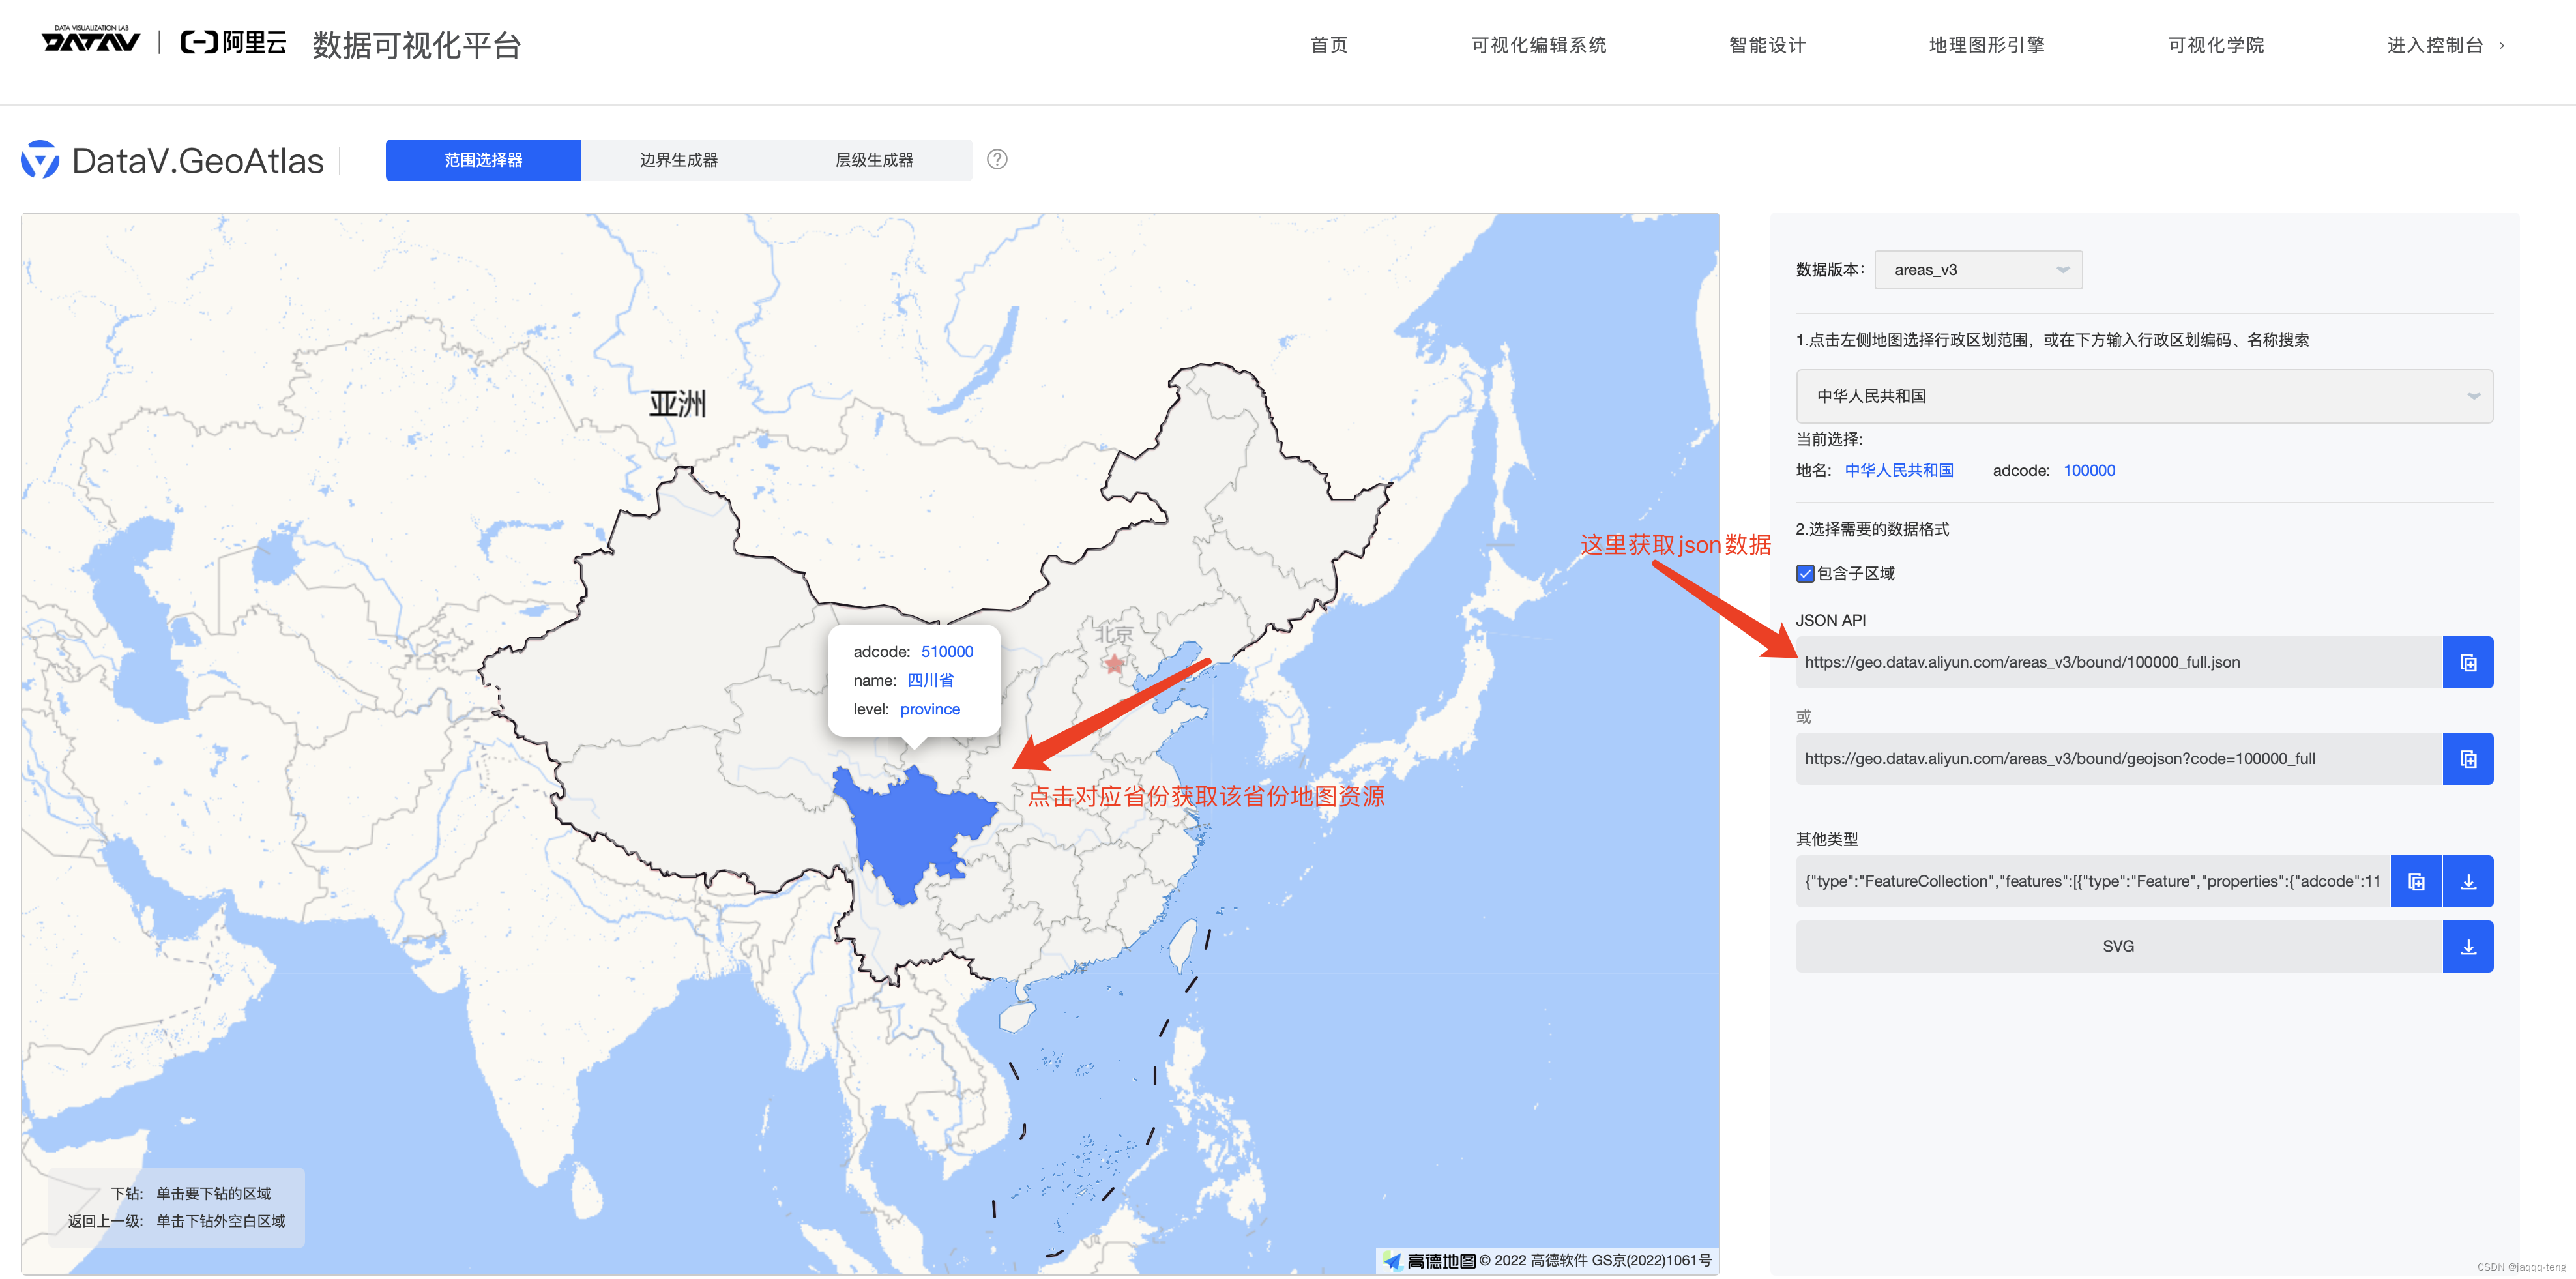Download the SVG map file

(2467, 947)
